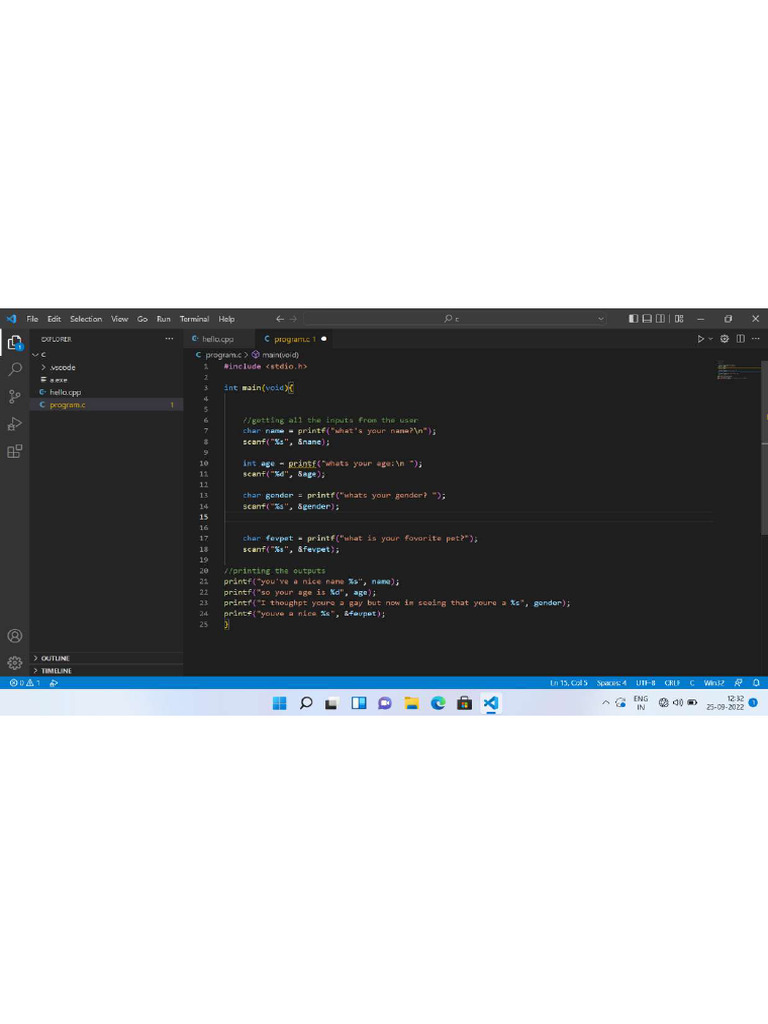Open the Run menu
This screenshot has width=768, height=1024.
tap(163, 319)
